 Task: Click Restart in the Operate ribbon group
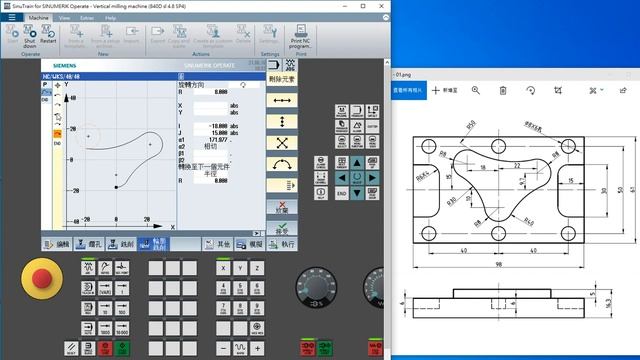click(48, 34)
